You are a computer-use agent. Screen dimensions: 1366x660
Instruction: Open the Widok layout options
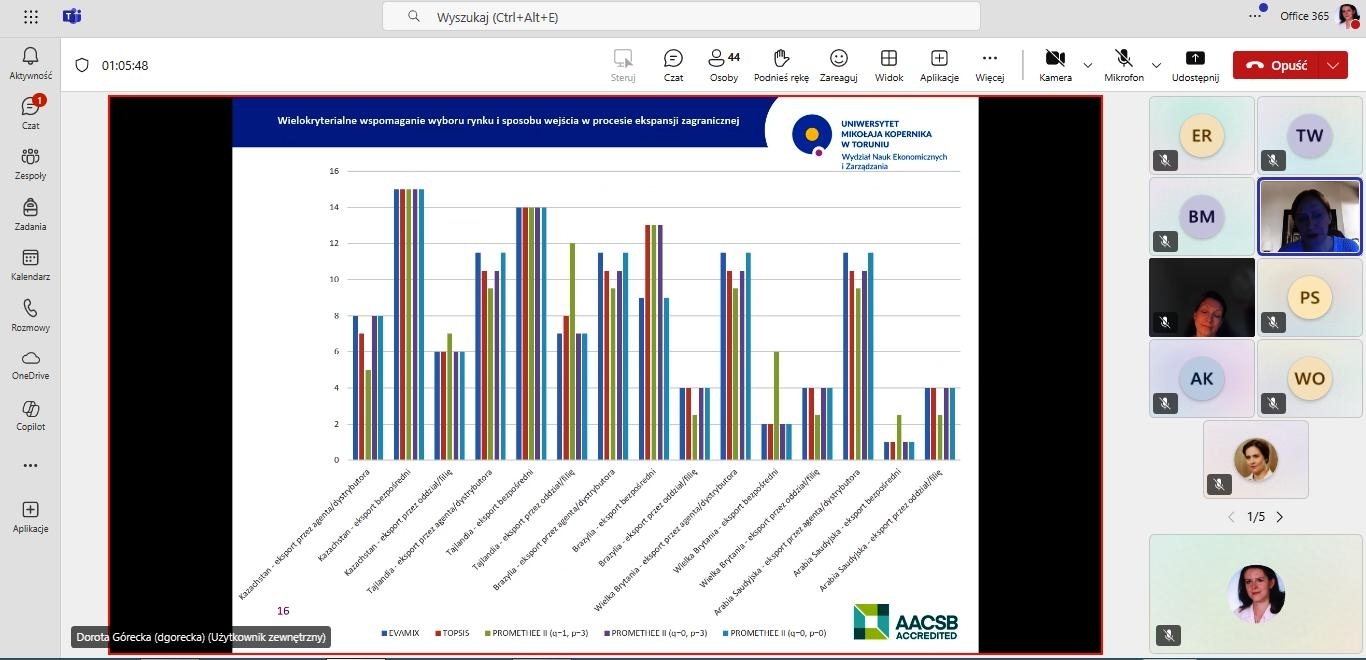coord(888,65)
